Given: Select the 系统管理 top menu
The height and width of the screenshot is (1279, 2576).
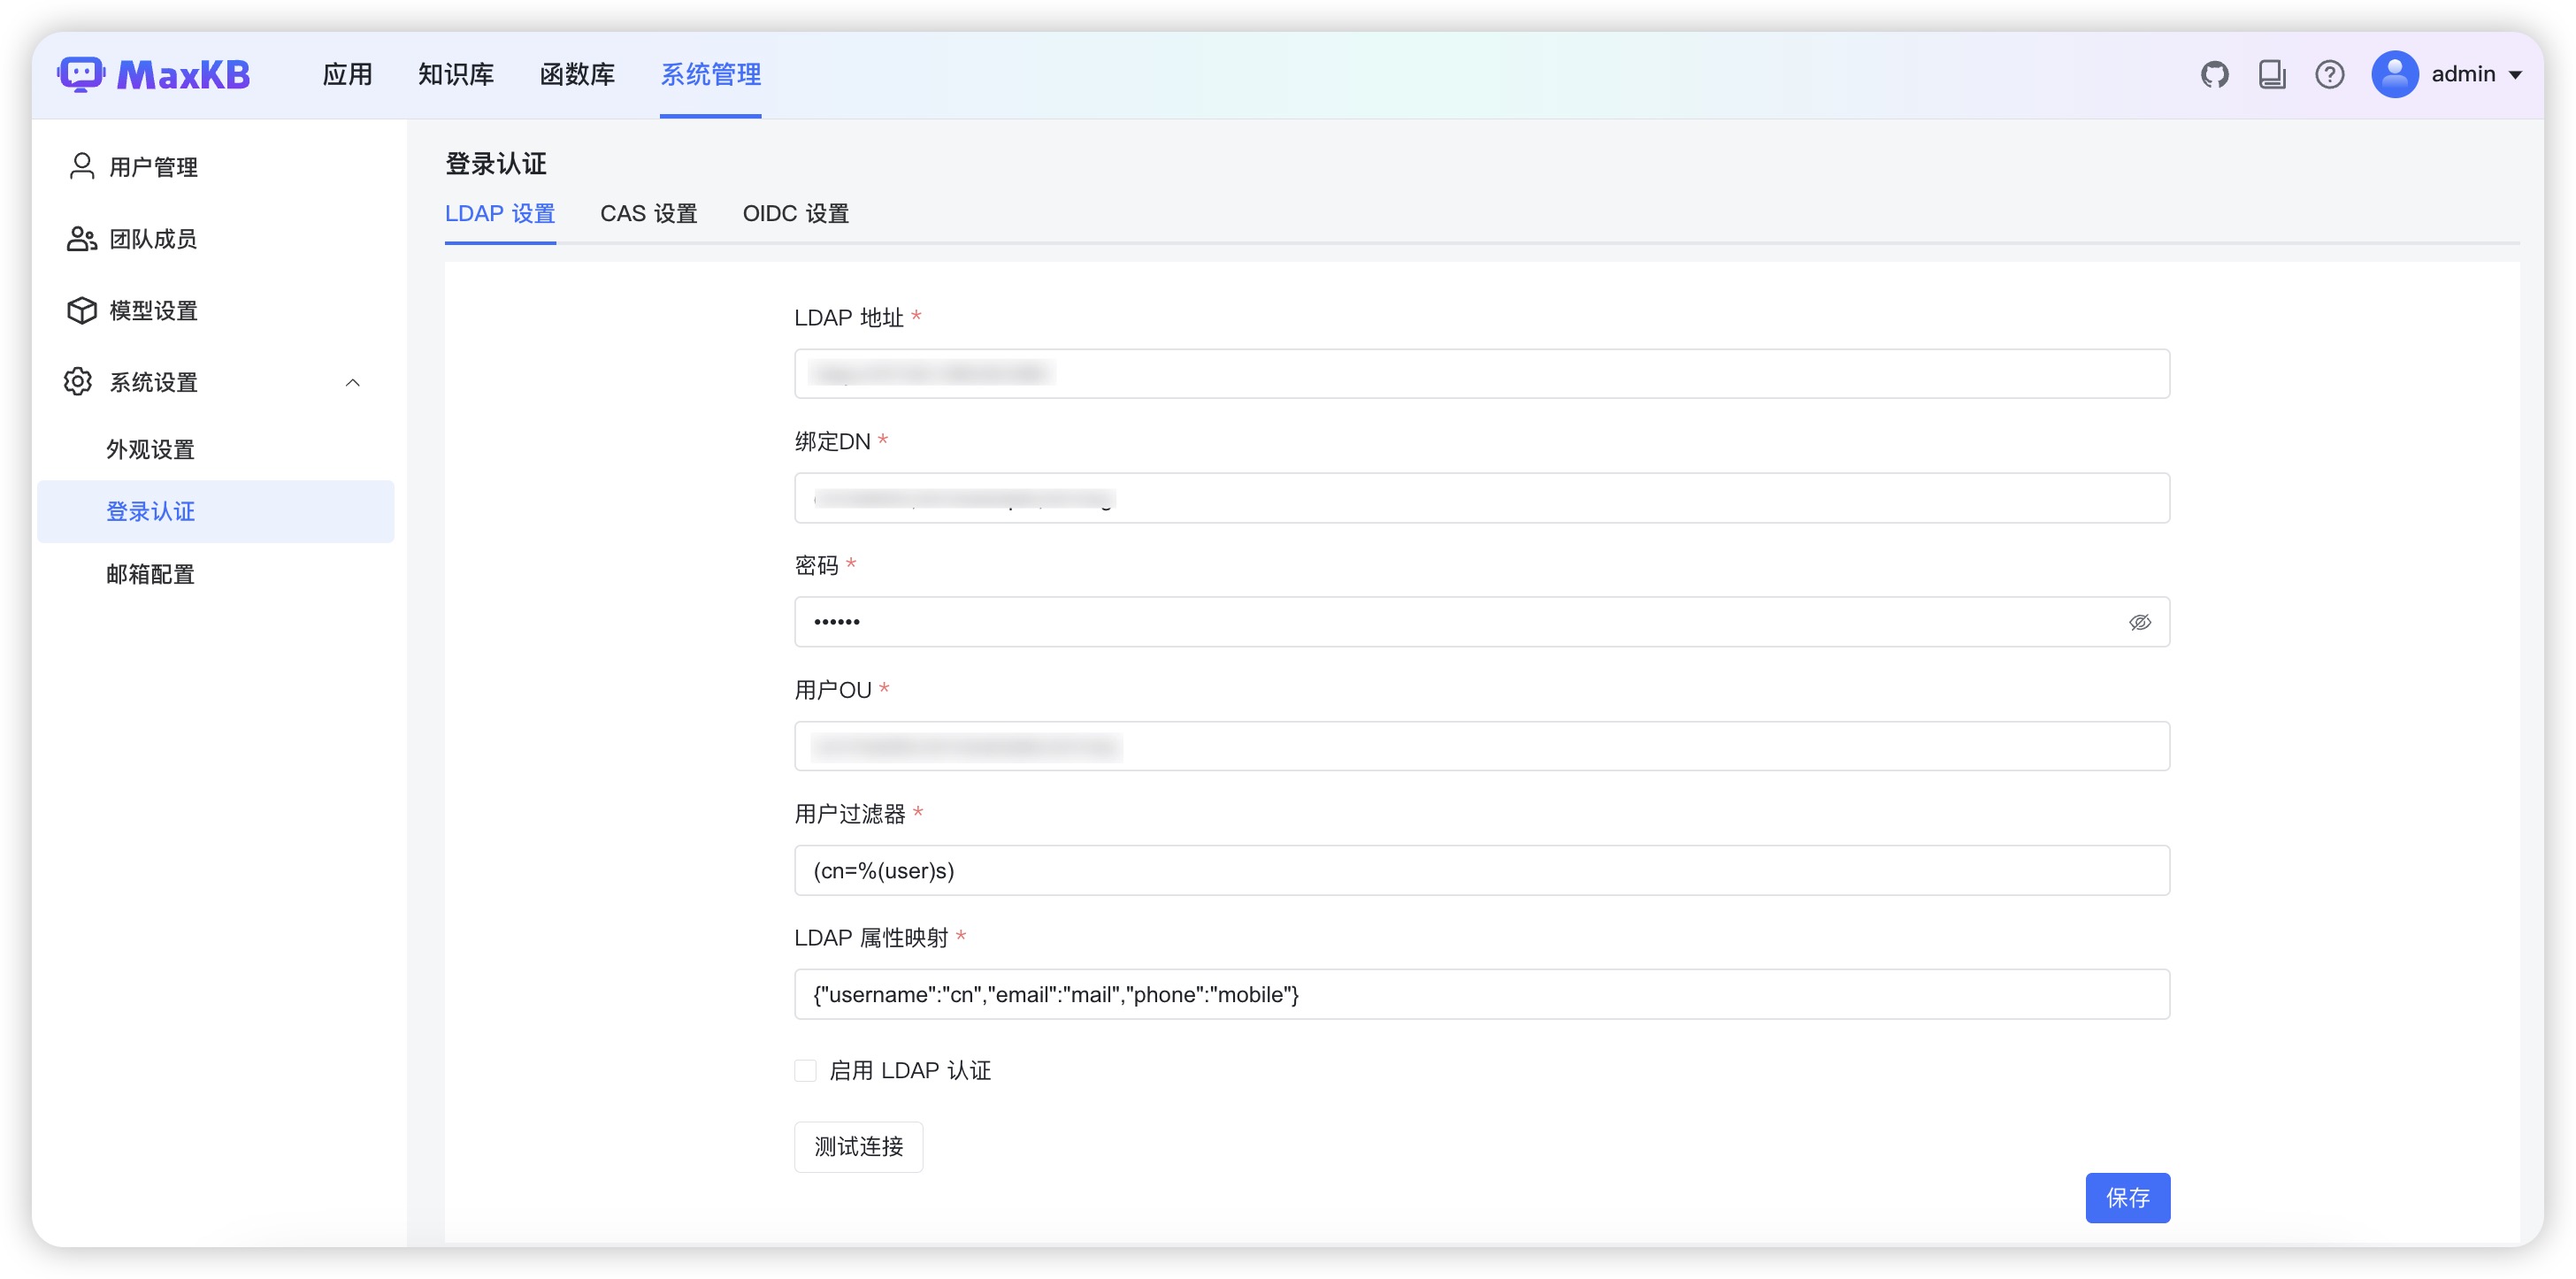Looking at the screenshot, I should (x=710, y=74).
